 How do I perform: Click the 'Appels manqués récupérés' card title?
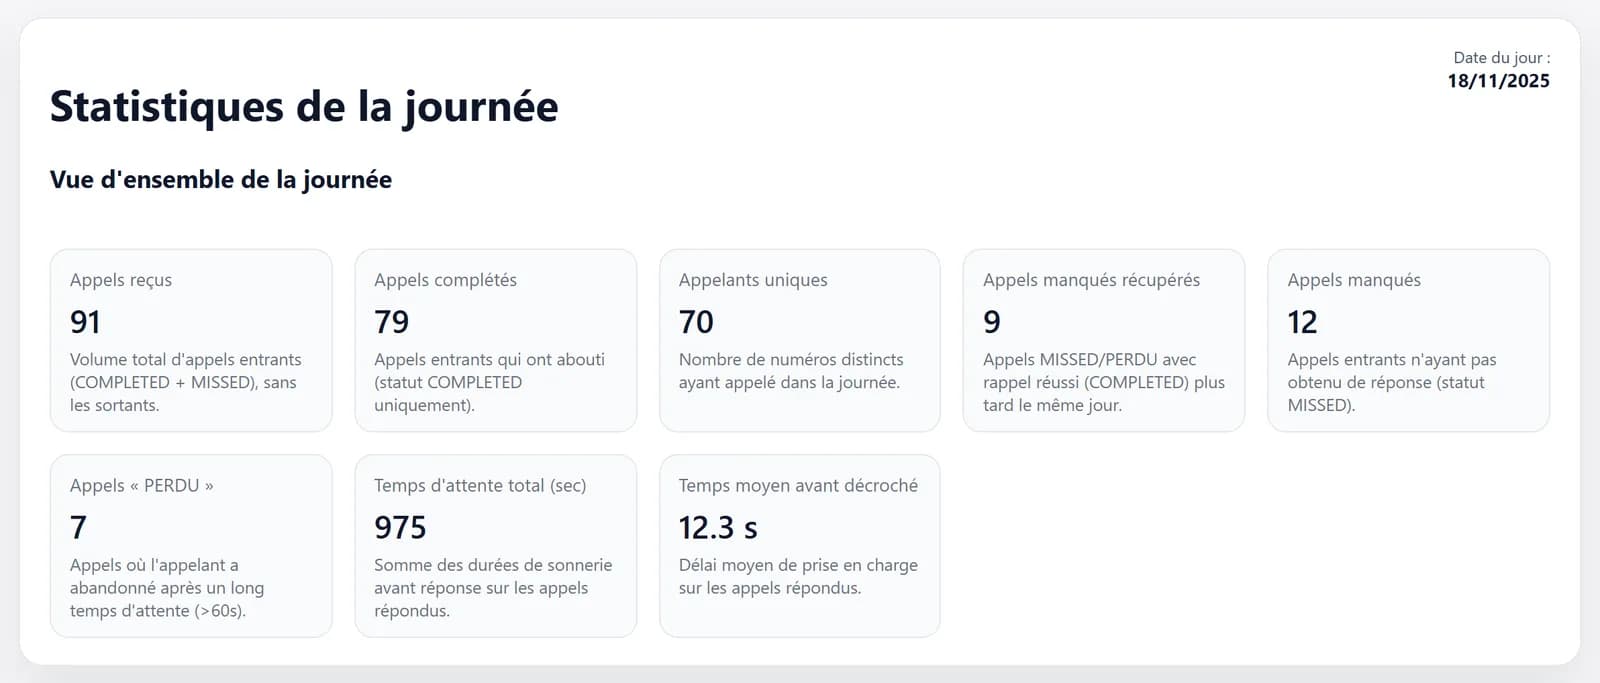pyautogui.click(x=1091, y=280)
